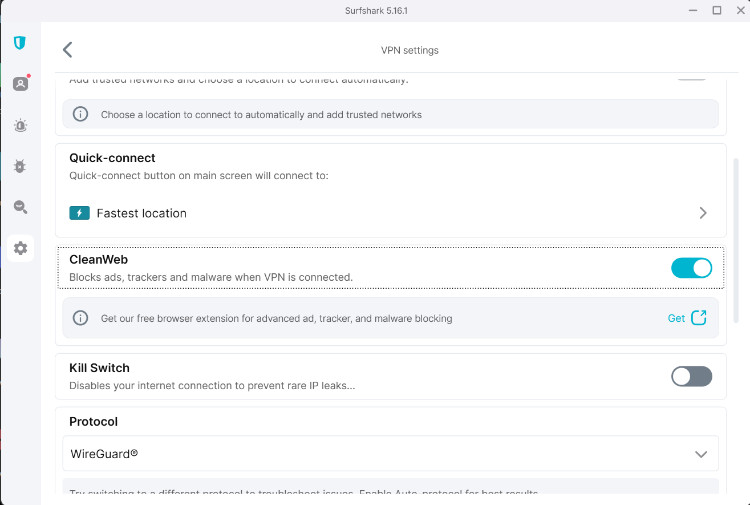Screen dimensions: 750x505
Task: Click 'Get our free browser extension' text
Action: [x=276, y=318]
